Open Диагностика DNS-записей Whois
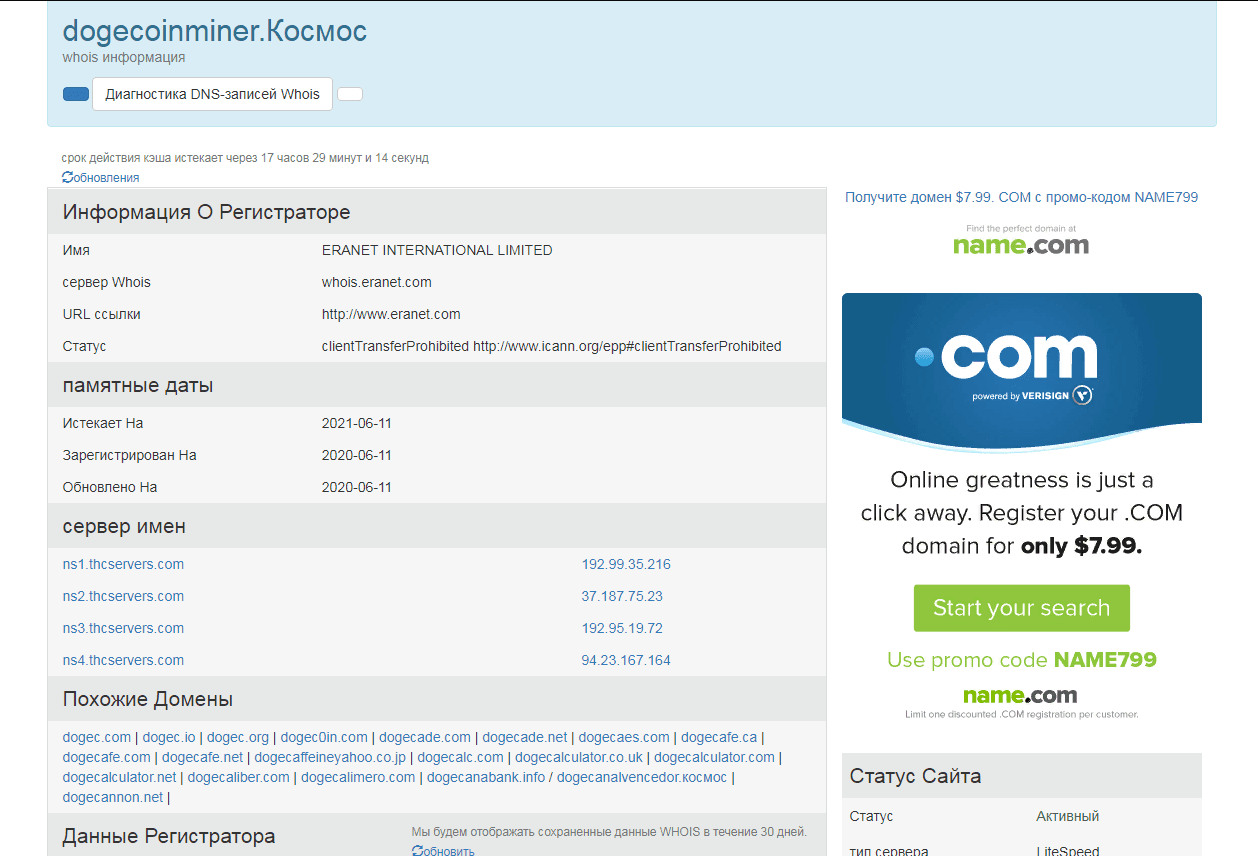The width and height of the screenshot is (1258, 856). click(212, 94)
